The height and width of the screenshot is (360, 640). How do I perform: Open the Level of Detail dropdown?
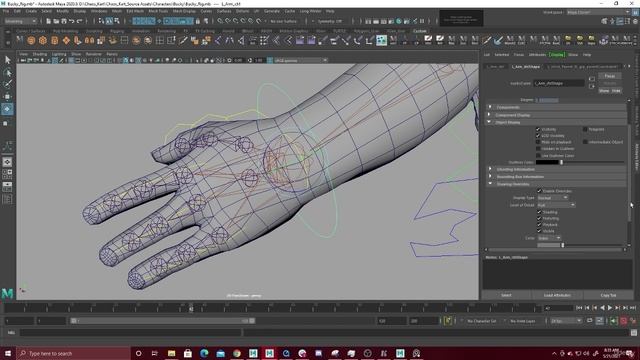[x=556, y=205]
